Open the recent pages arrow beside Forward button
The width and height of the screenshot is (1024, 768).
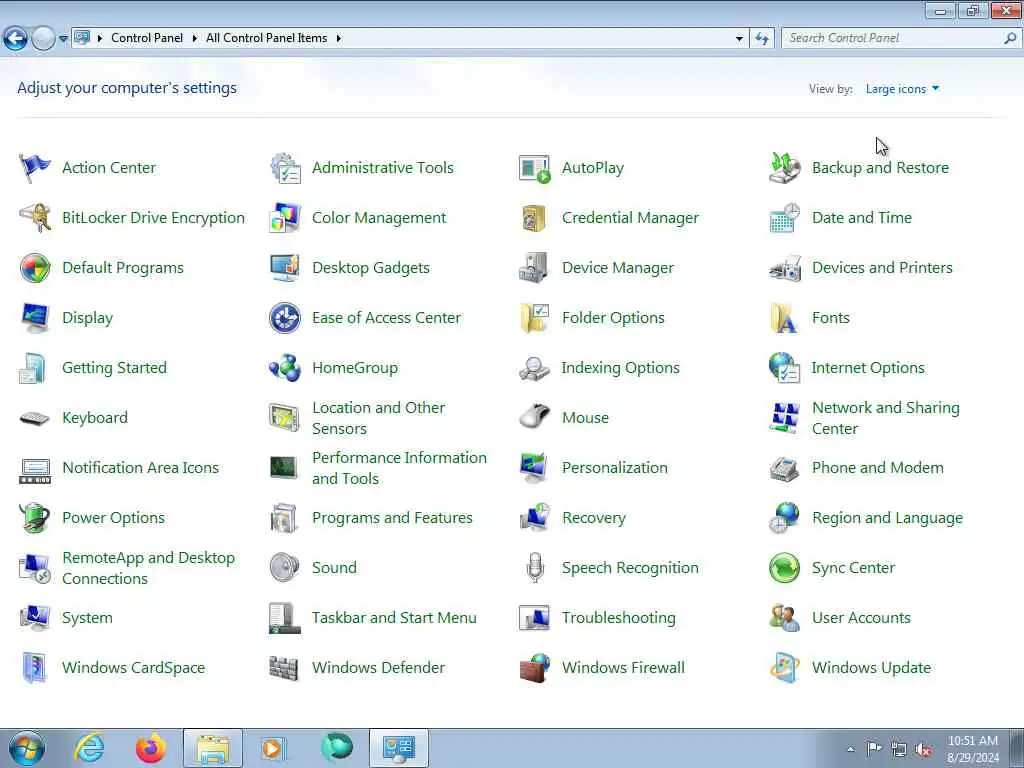point(63,39)
